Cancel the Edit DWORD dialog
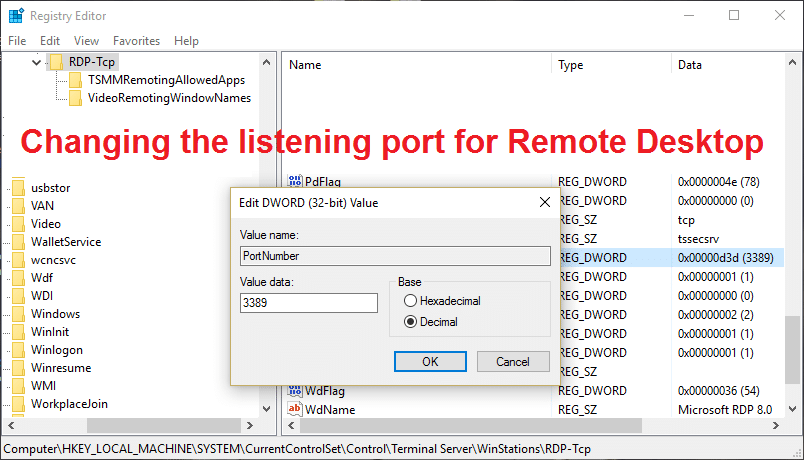The width and height of the screenshot is (804, 460). pos(513,362)
